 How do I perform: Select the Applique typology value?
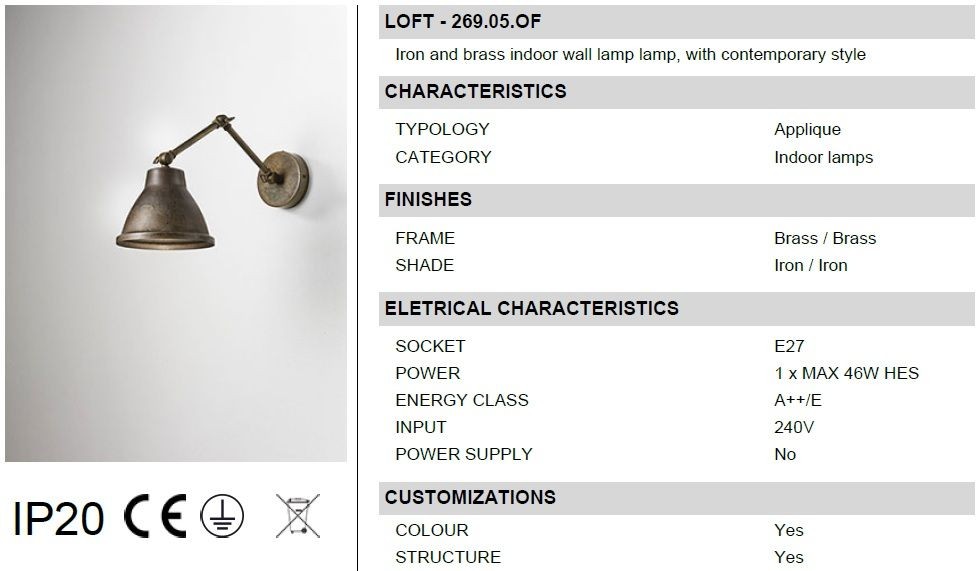(x=808, y=130)
